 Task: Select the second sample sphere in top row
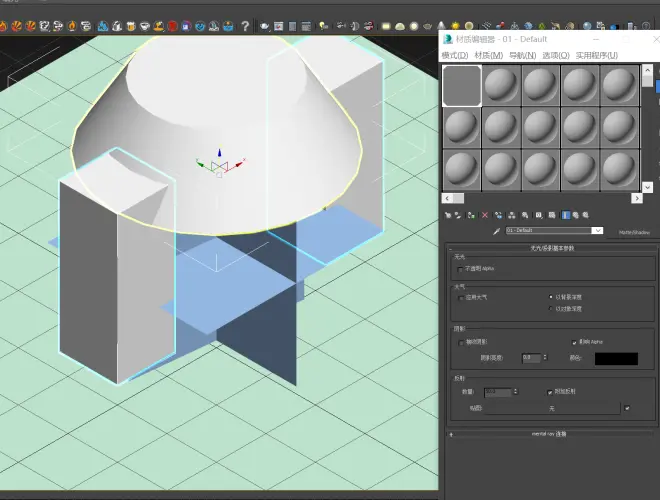(x=501, y=85)
